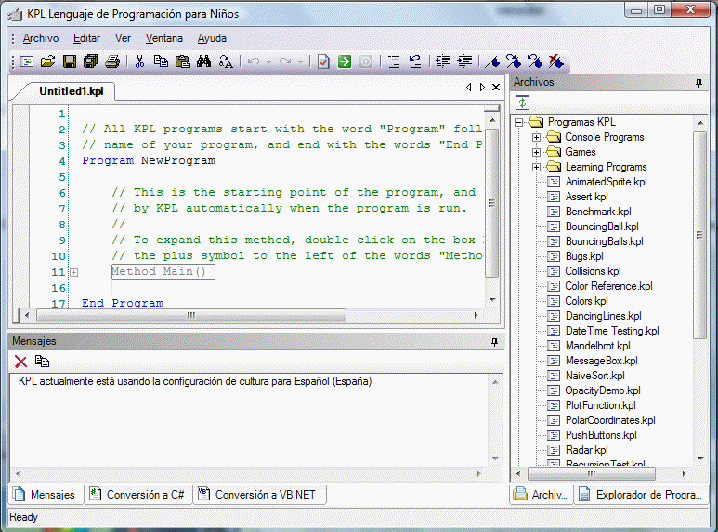Screen dimensions: 718x532
Task: Switch to the Conversión a C# tab
Action: 138,494
